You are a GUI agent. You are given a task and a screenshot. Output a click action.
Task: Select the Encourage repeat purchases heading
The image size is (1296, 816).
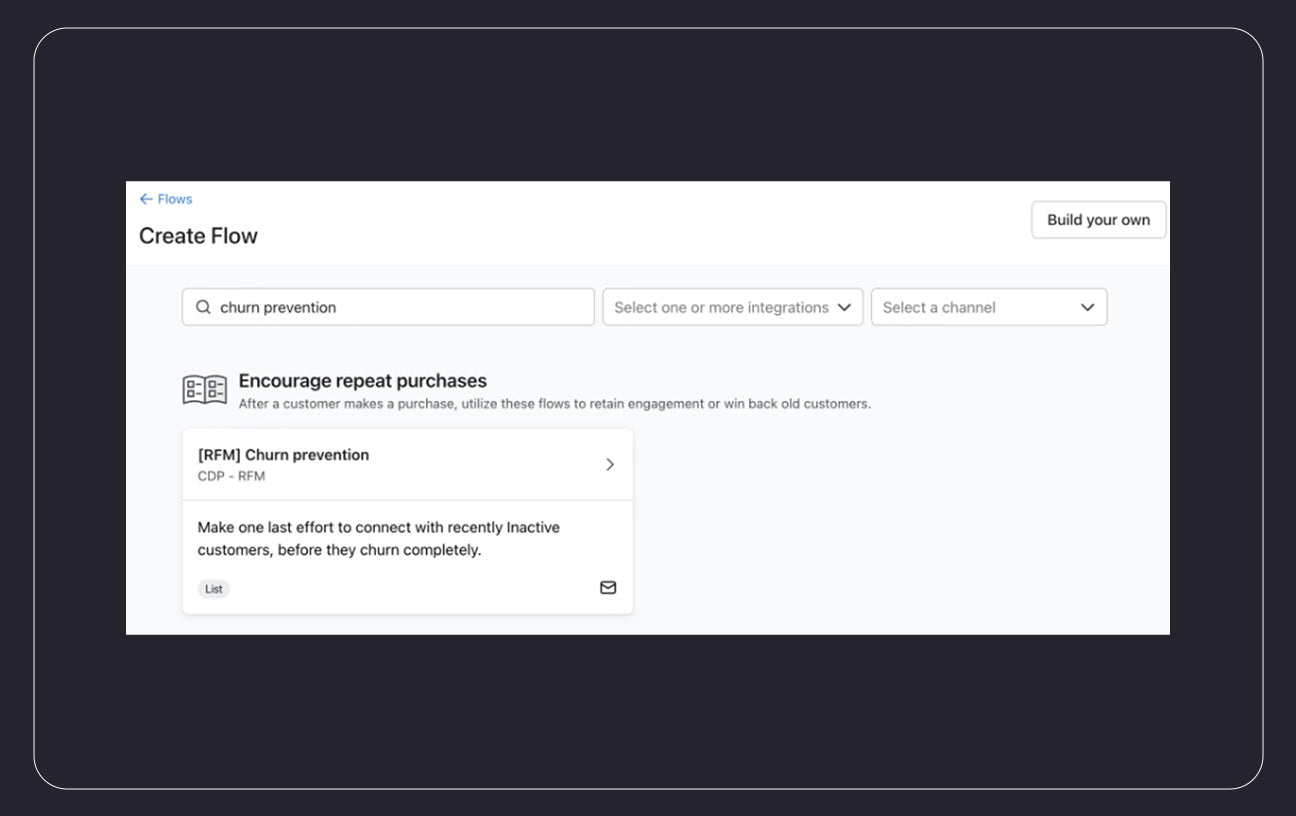tap(362, 381)
